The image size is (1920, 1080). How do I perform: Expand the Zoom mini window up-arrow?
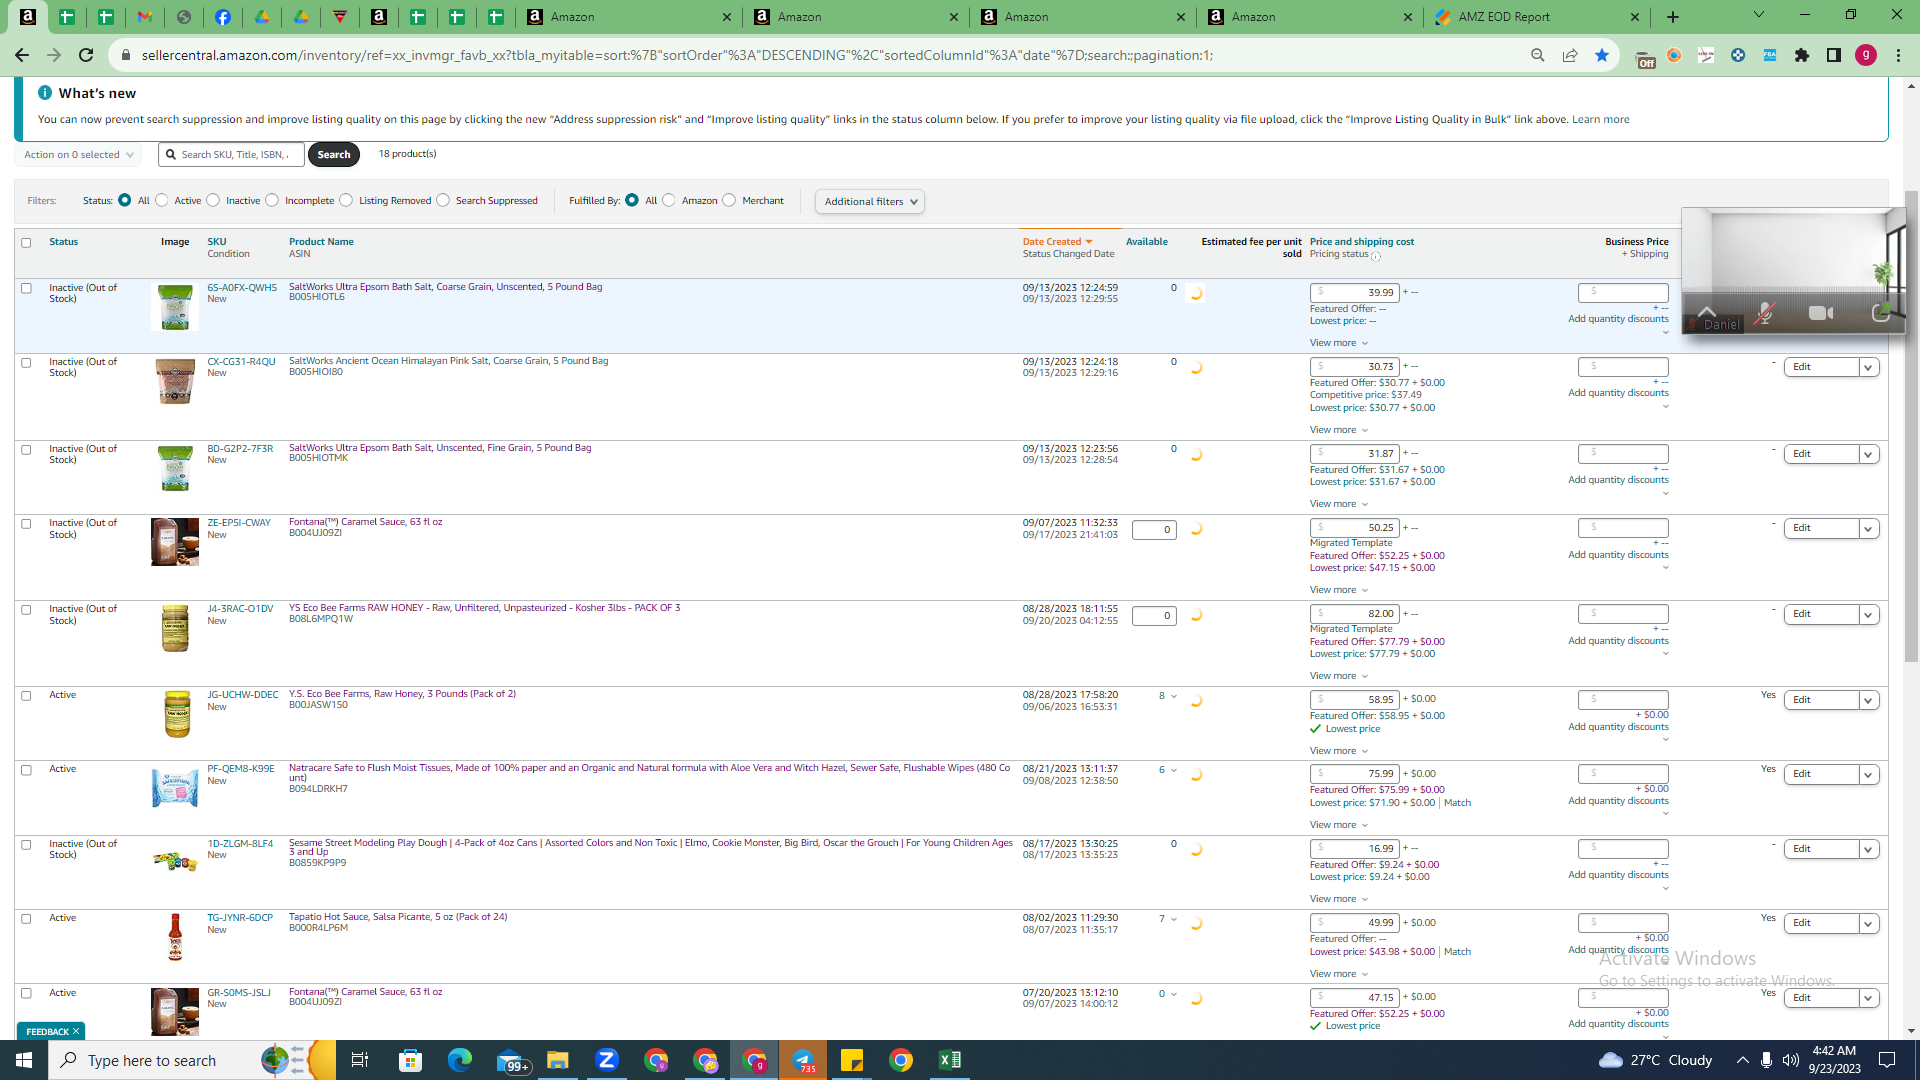tap(1707, 311)
